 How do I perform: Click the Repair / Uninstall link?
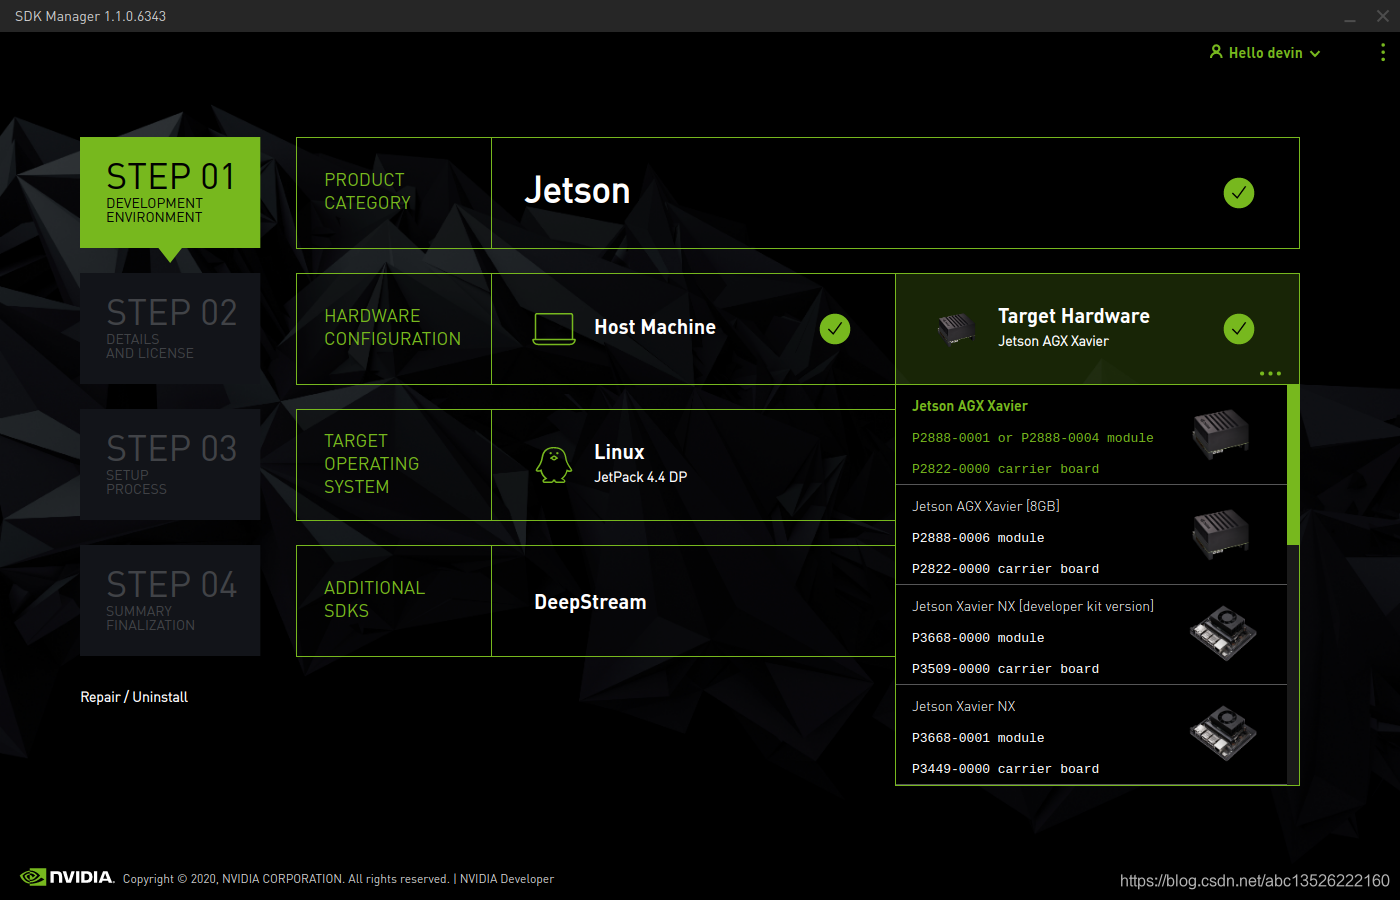134,697
